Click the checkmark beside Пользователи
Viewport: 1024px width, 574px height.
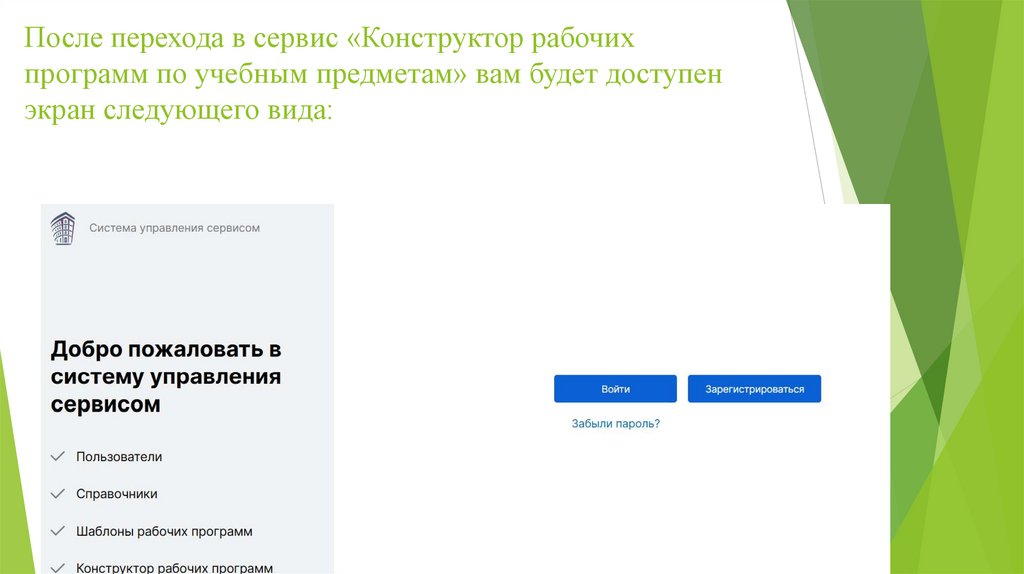tap(57, 456)
